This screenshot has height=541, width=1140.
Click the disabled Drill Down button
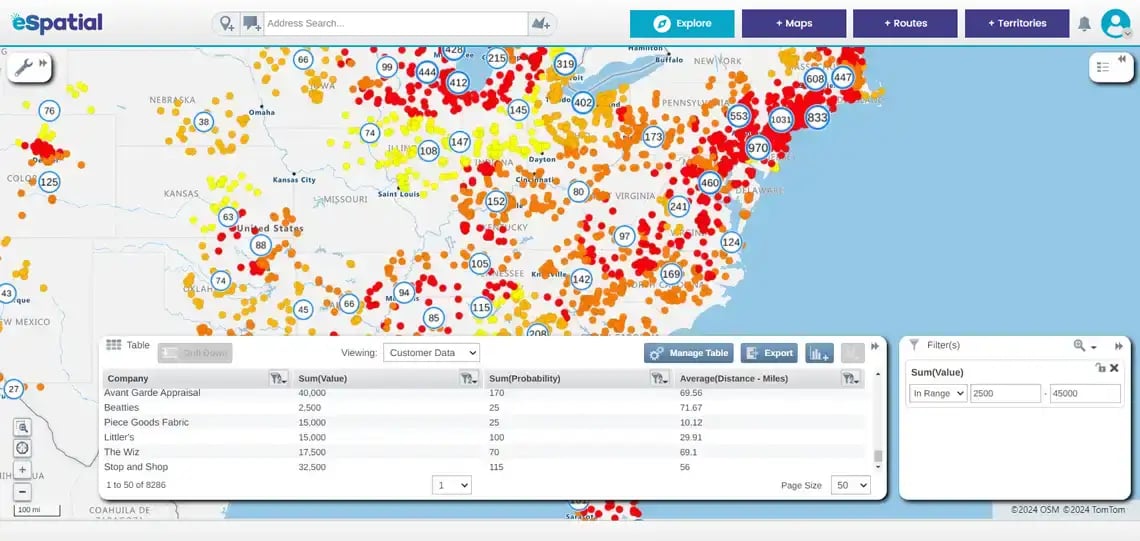pyautogui.click(x=195, y=353)
